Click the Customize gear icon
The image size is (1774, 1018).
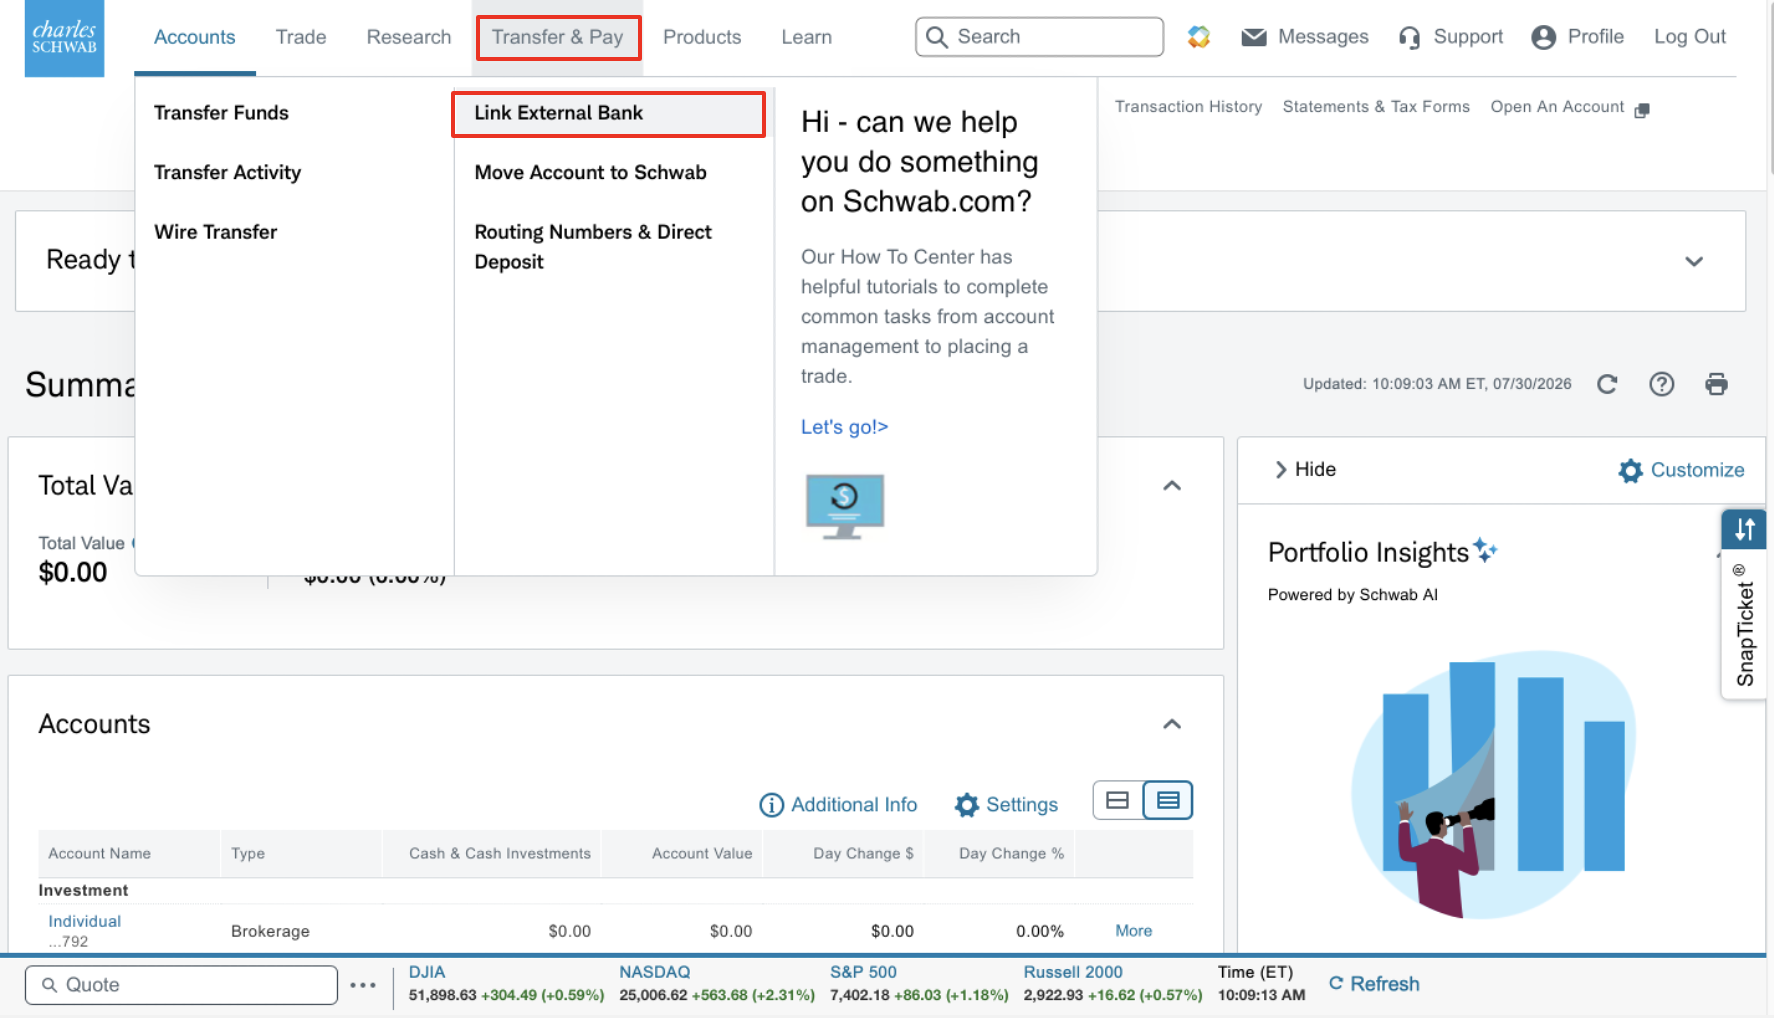[1630, 471]
